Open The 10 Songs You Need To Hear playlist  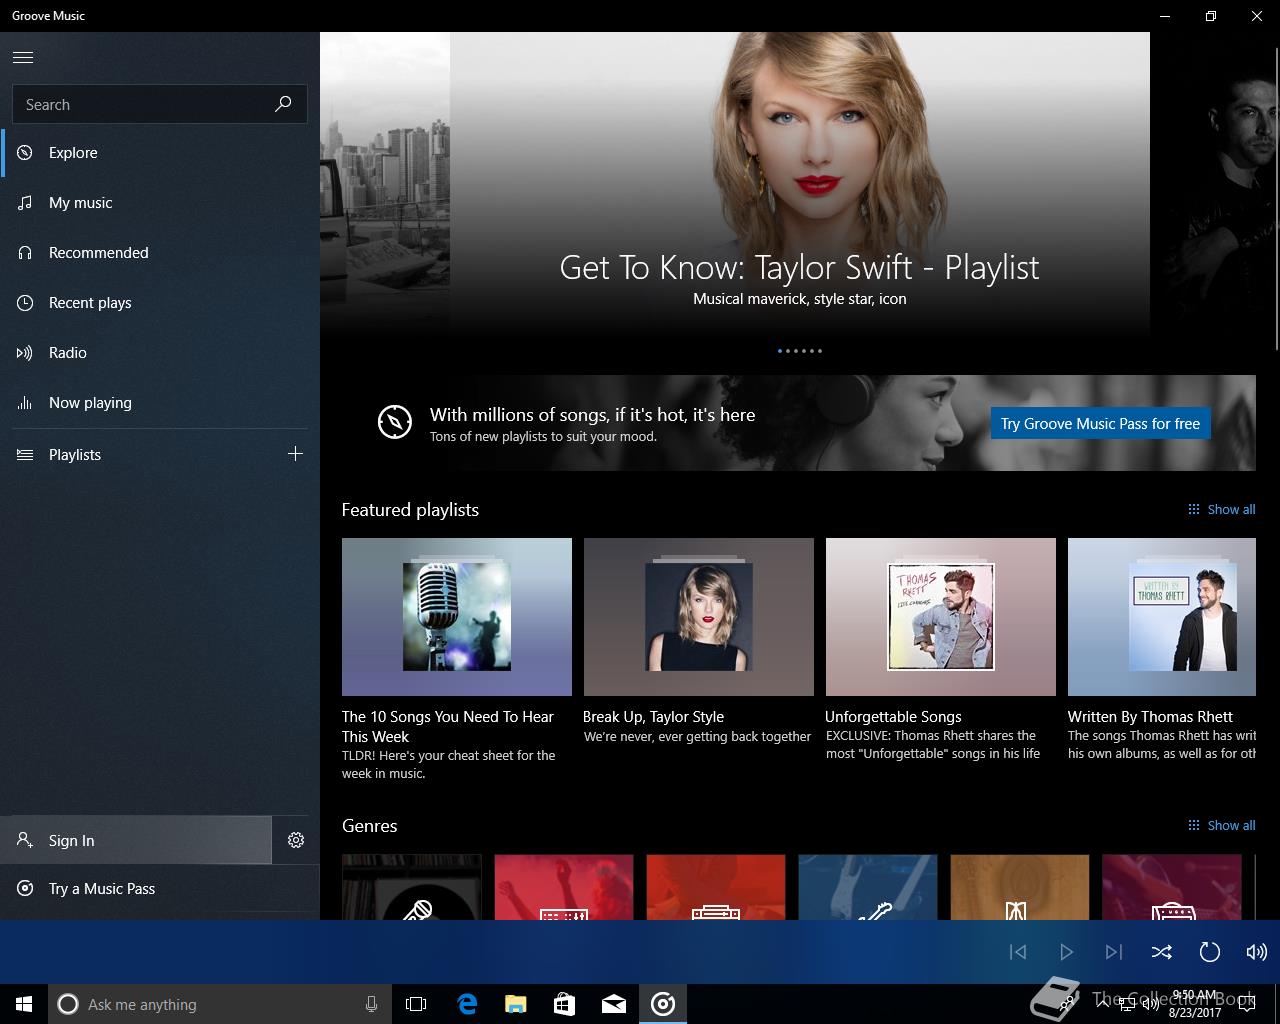coord(457,617)
